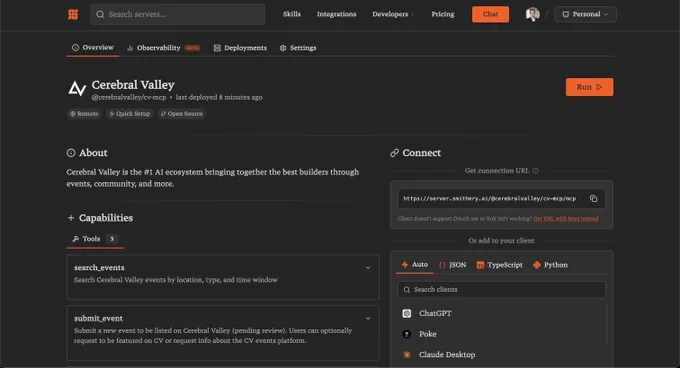Click the Connect link icon

pos(394,153)
